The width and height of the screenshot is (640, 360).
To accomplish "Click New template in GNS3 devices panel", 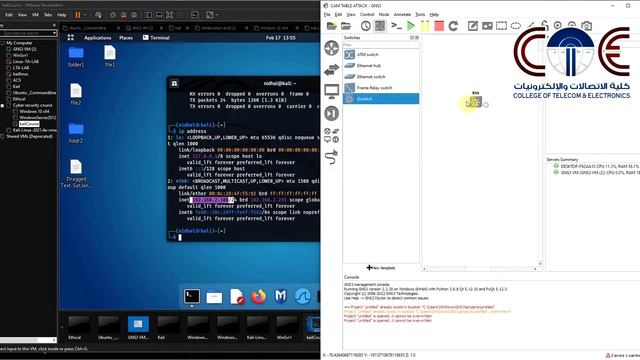I will coord(381,268).
